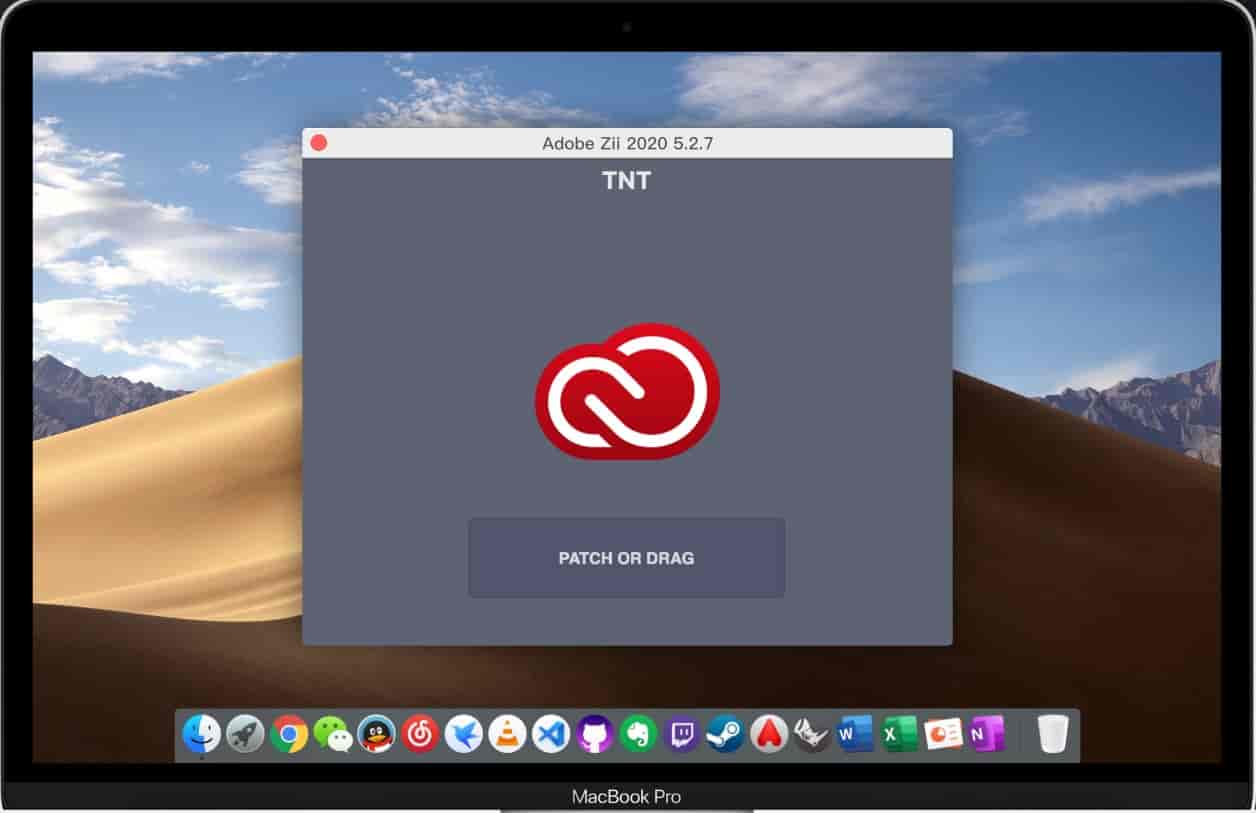Open Finder from the dock
The image size is (1256, 813).
pos(201,734)
